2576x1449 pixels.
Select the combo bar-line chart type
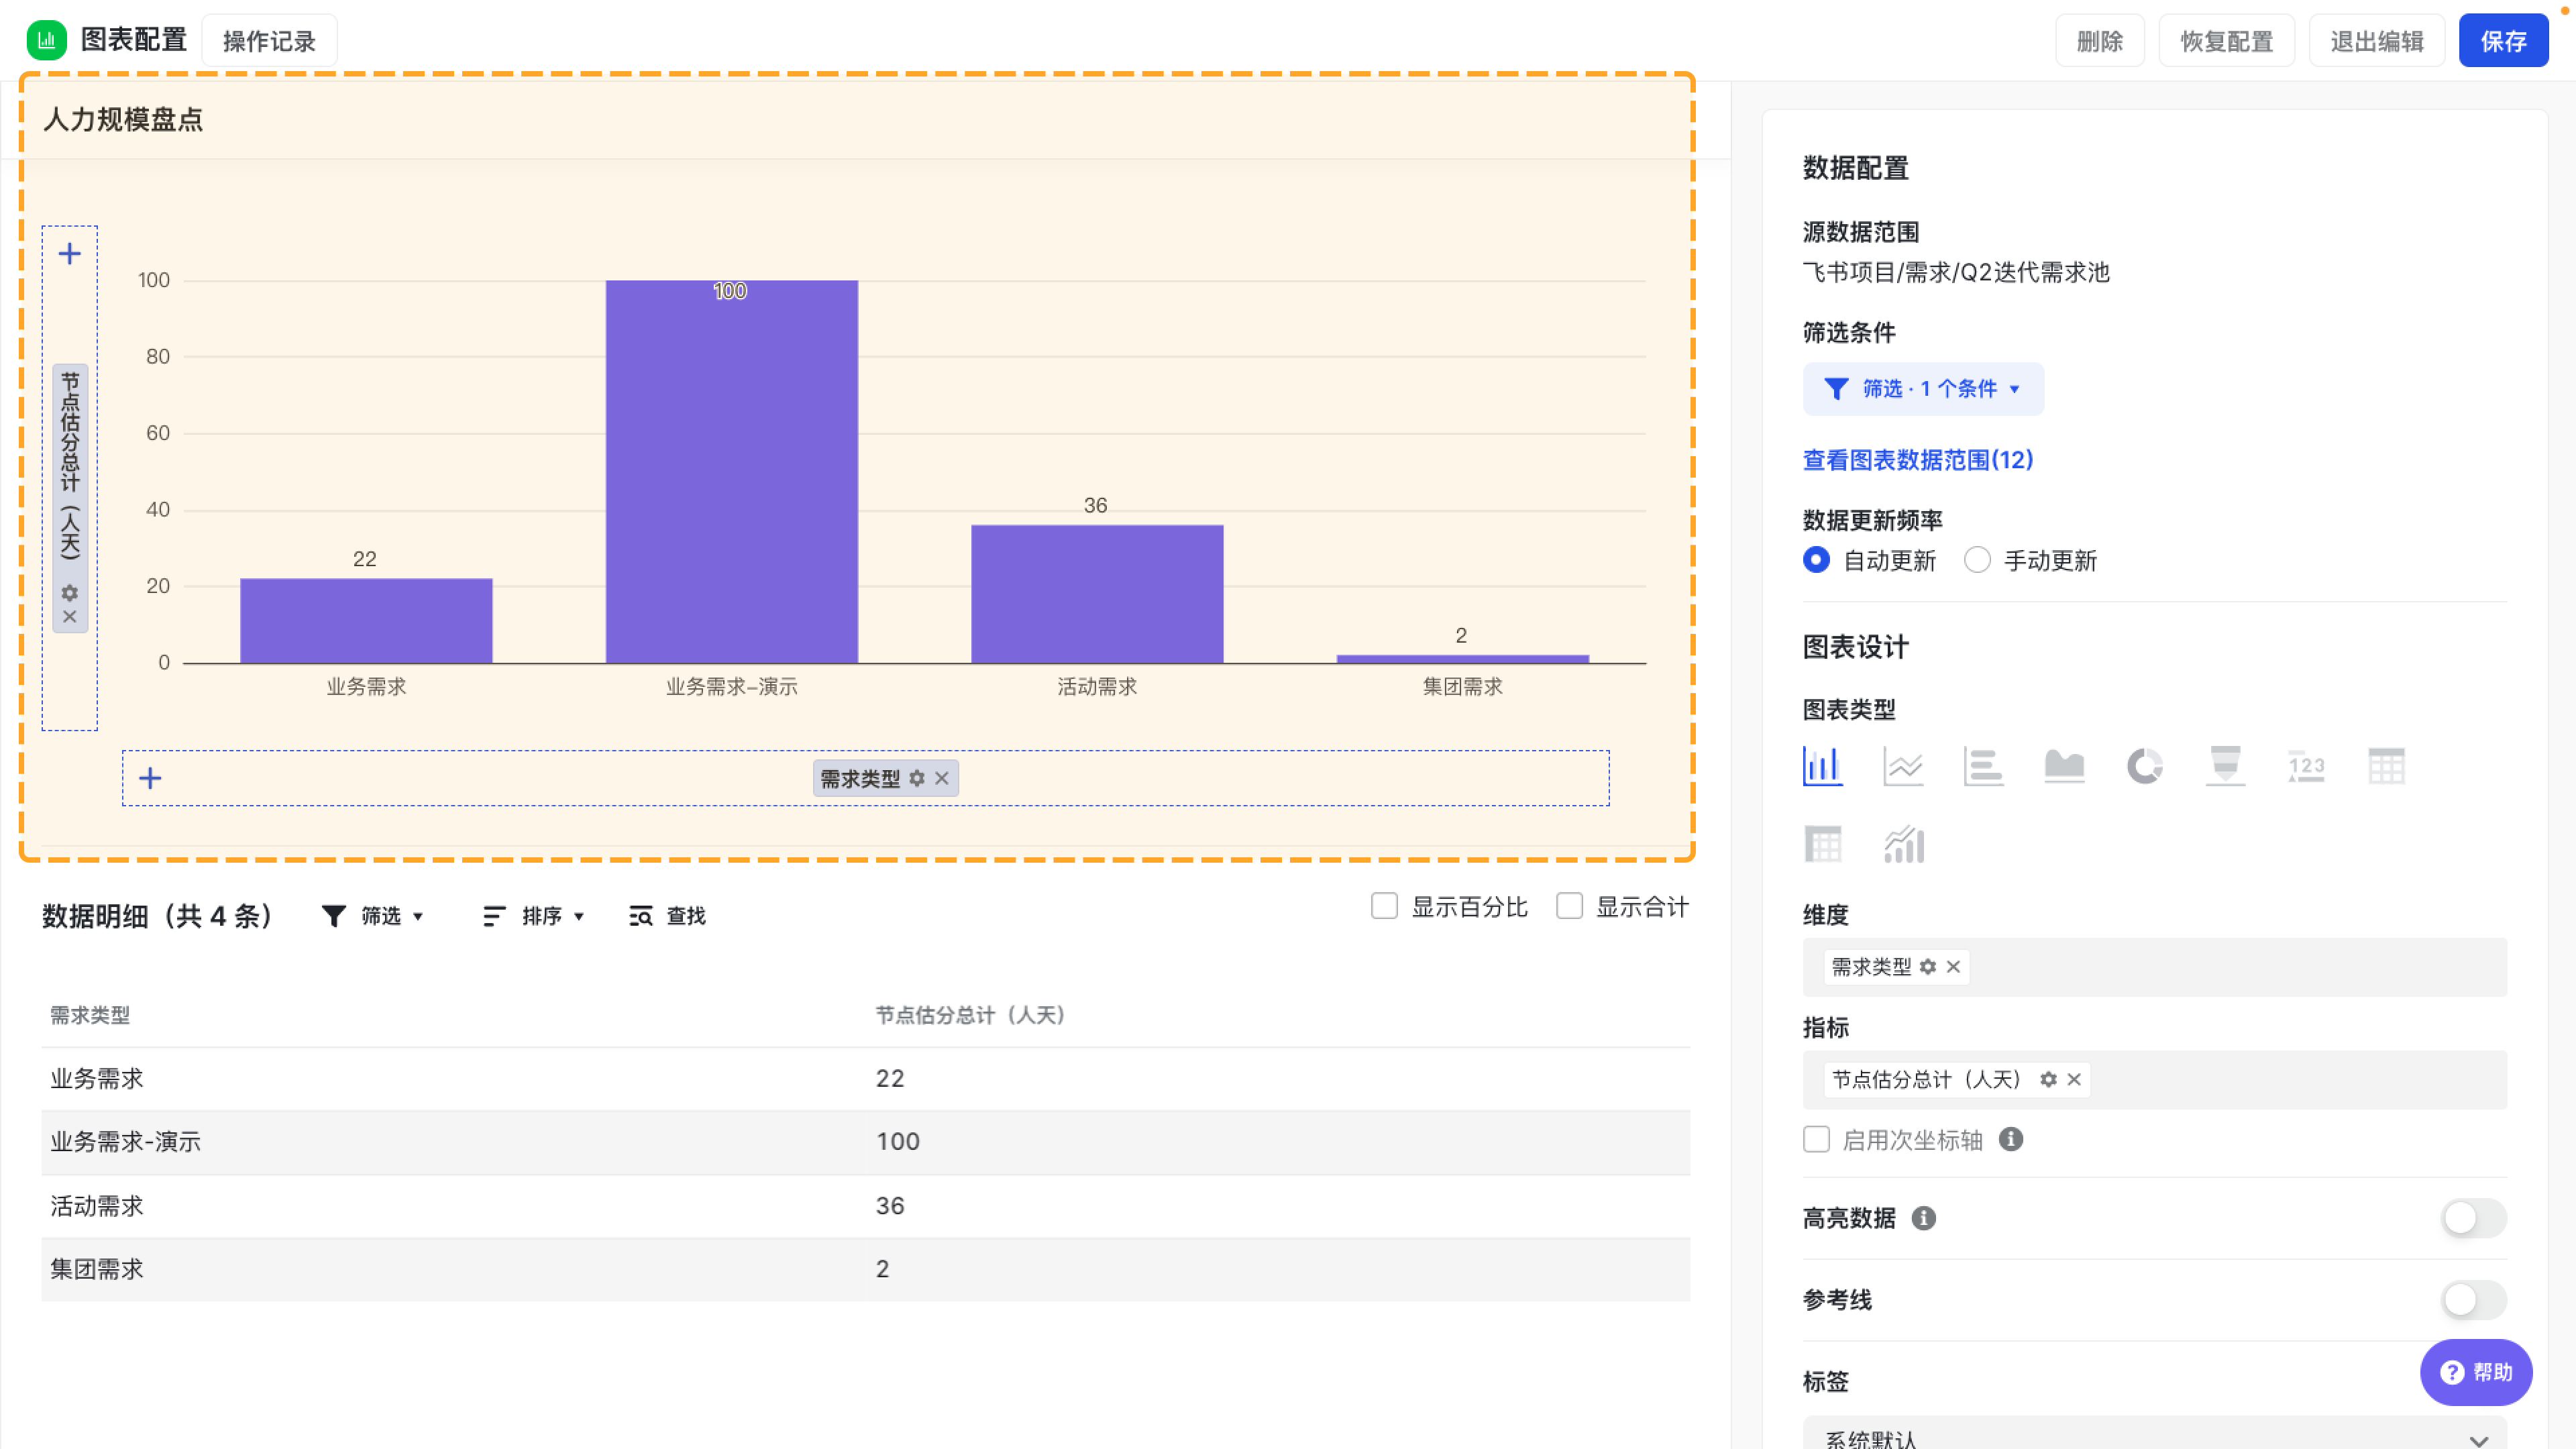pos(1903,845)
